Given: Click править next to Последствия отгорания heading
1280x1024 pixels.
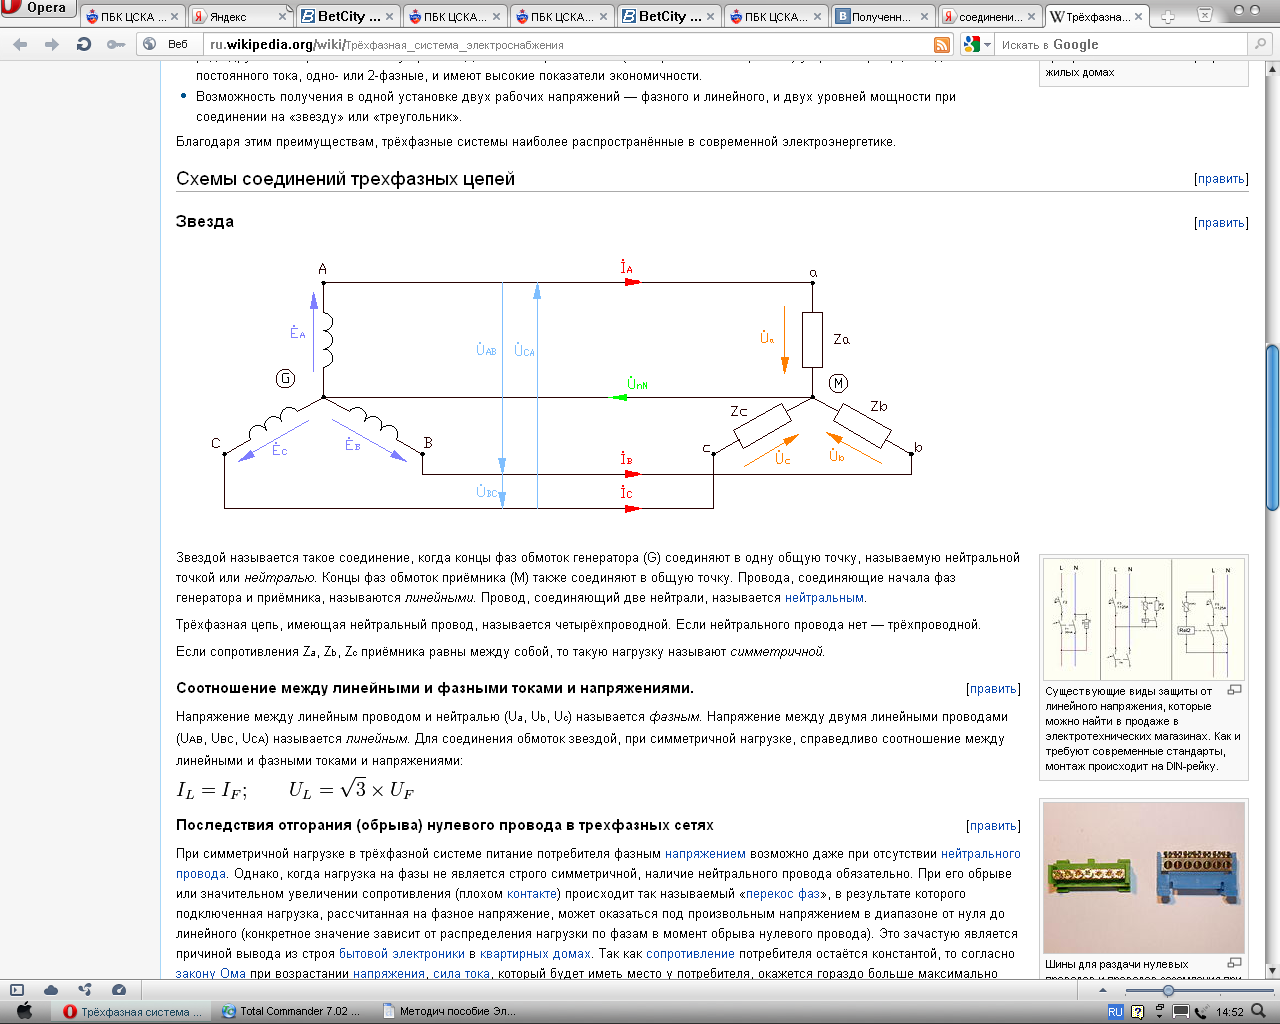Looking at the screenshot, I should coord(993,826).
